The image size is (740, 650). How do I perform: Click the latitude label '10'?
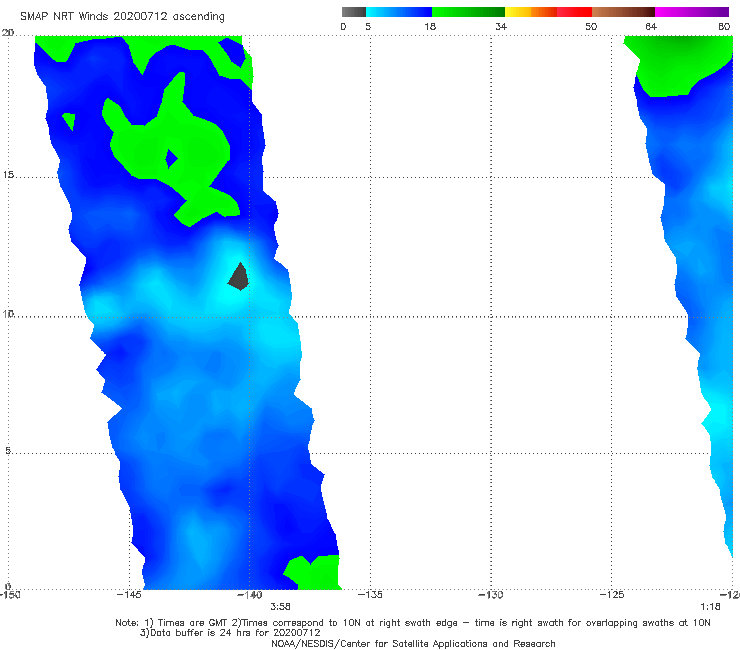coord(8,314)
